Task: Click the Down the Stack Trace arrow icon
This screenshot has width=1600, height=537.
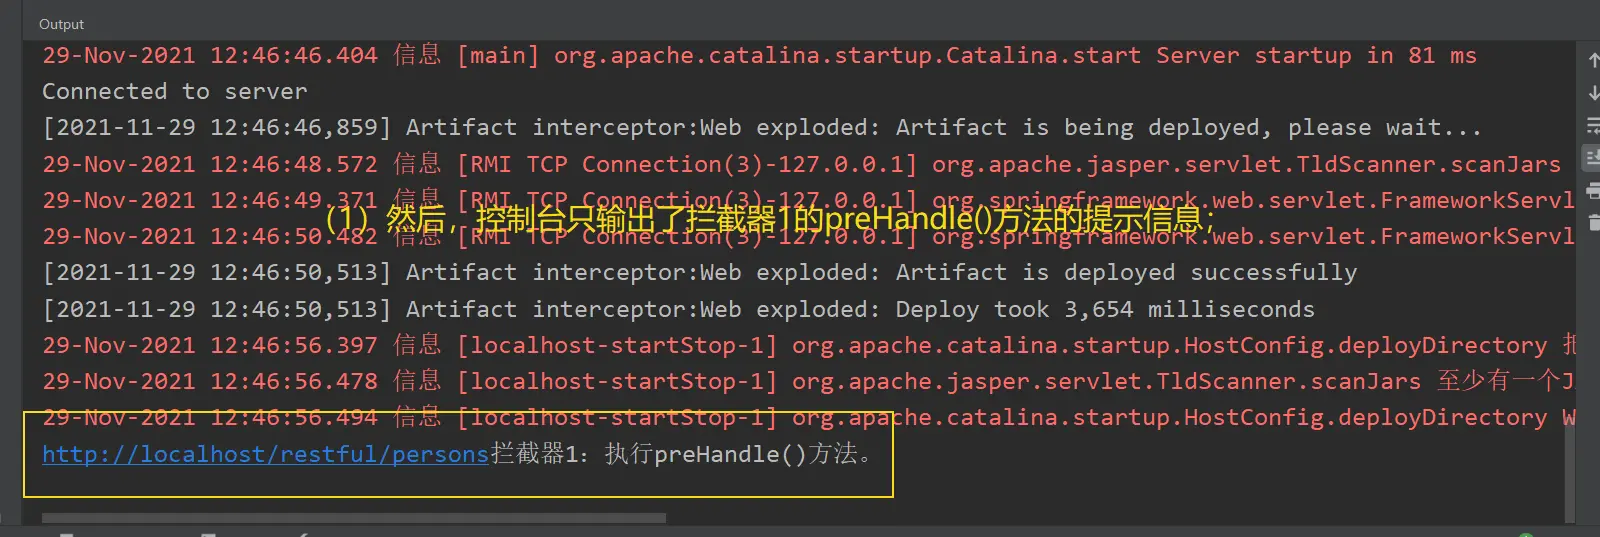Action: coord(1593,93)
